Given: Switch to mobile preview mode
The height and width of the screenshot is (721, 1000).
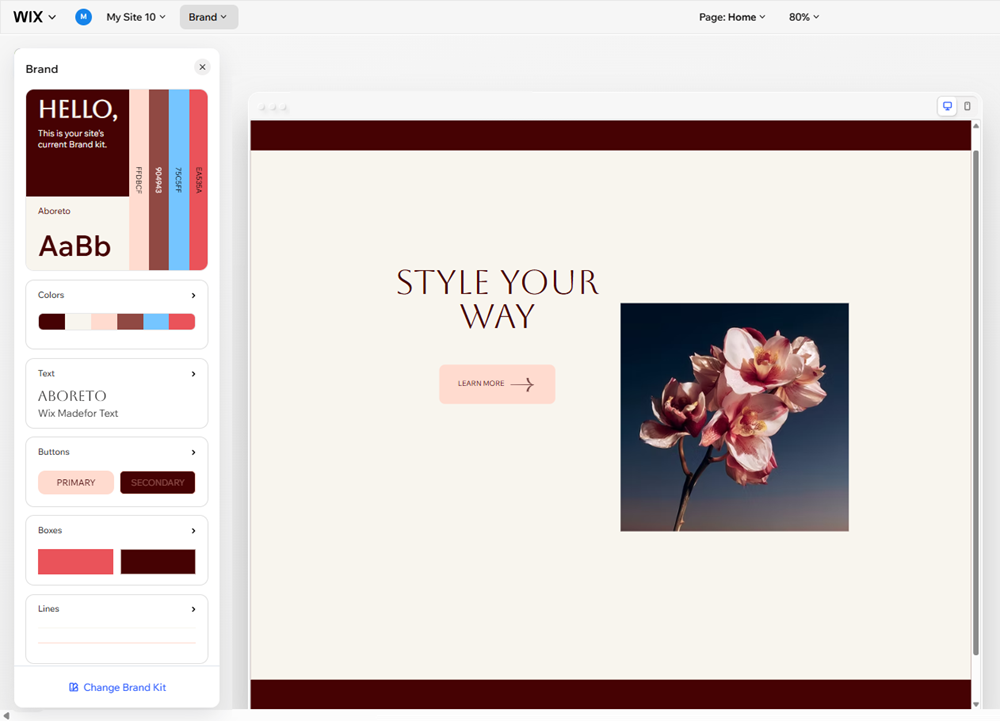Looking at the screenshot, I should (x=967, y=106).
